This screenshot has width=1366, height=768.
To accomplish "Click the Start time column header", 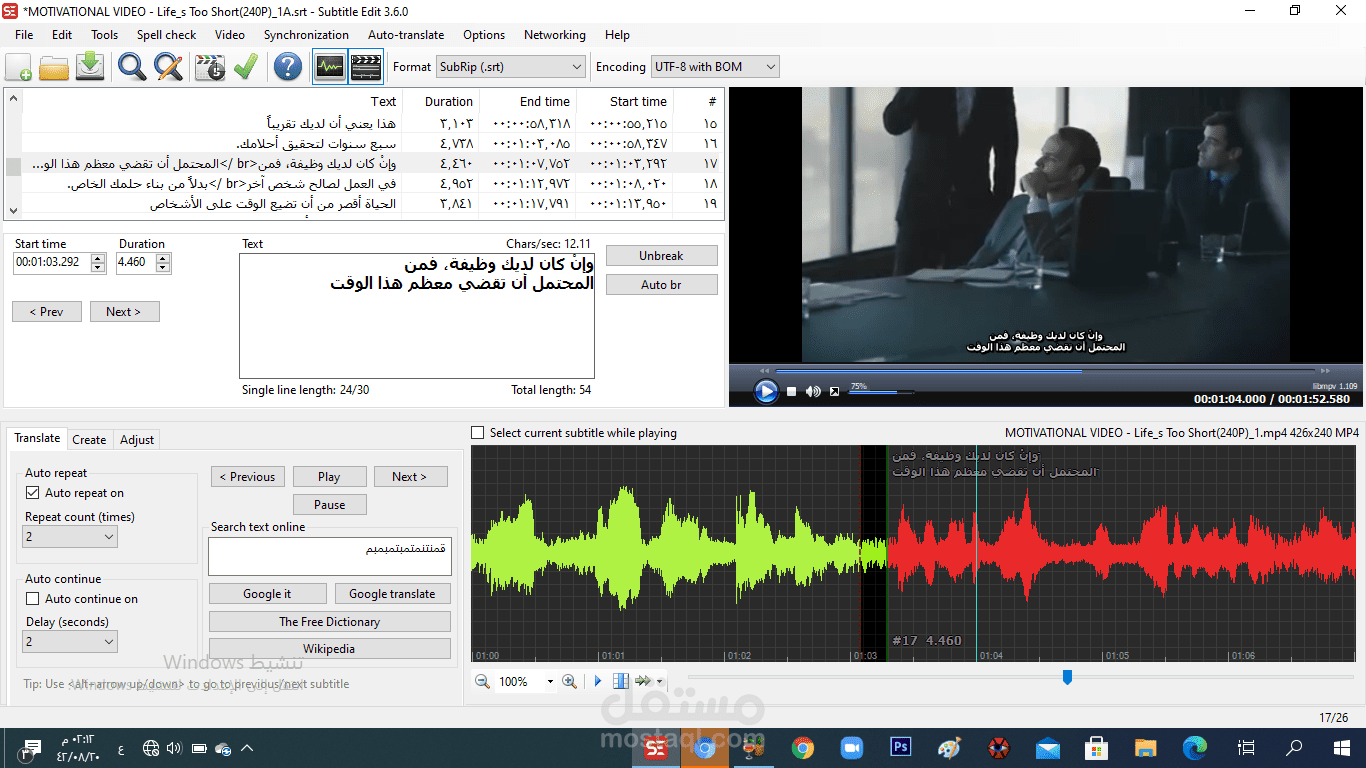I will pos(626,101).
